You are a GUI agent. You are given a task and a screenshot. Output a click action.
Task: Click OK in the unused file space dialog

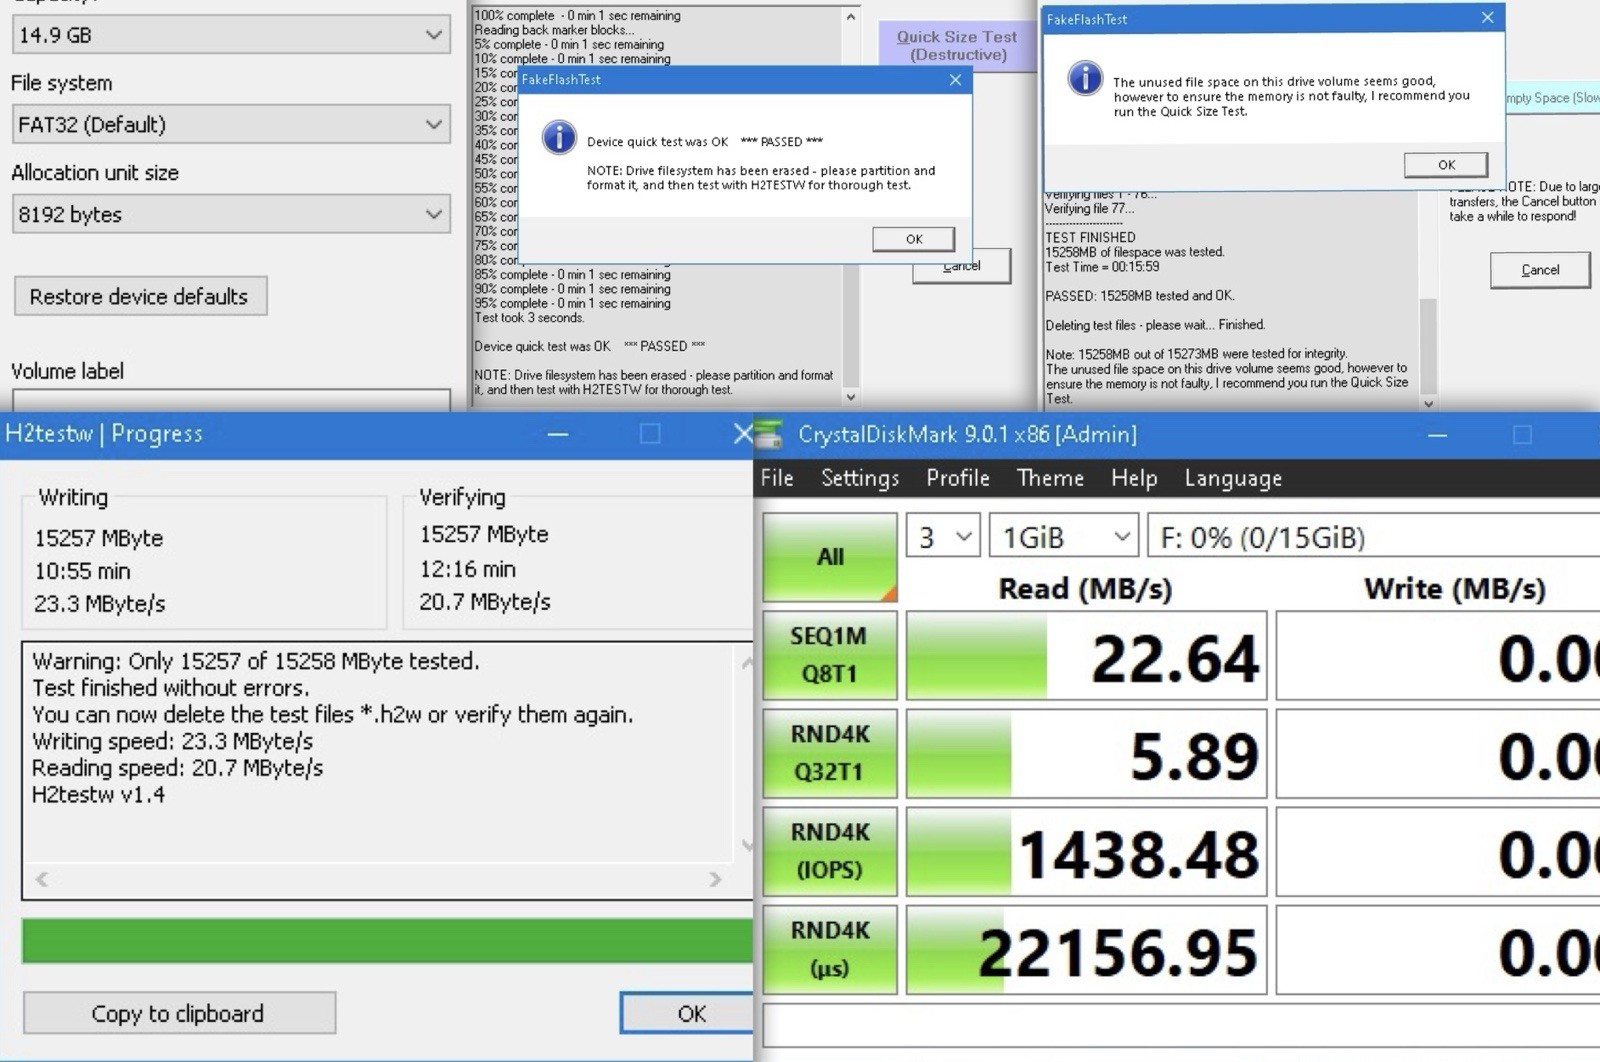1446,165
